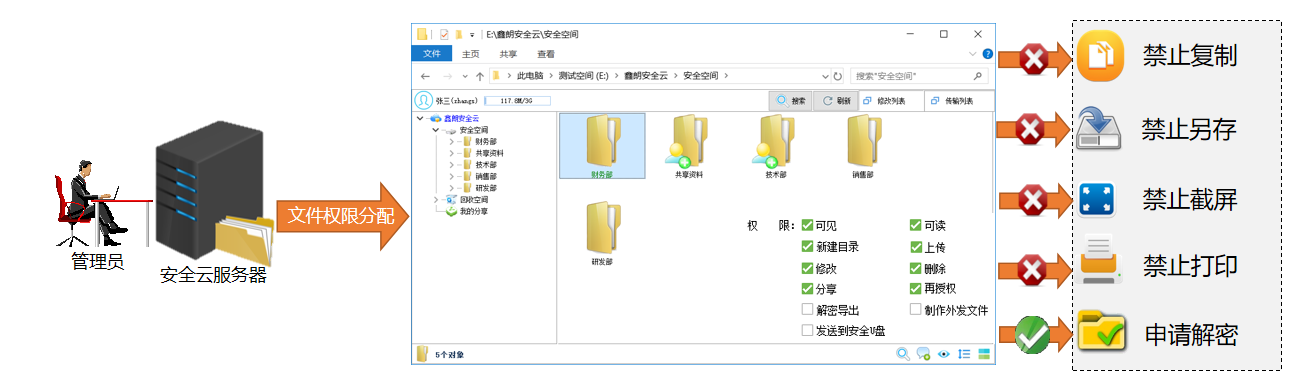The height and width of the screenshot is (387, 1295).
Task: Expand the 财务部 tree node
Action: 452,141
